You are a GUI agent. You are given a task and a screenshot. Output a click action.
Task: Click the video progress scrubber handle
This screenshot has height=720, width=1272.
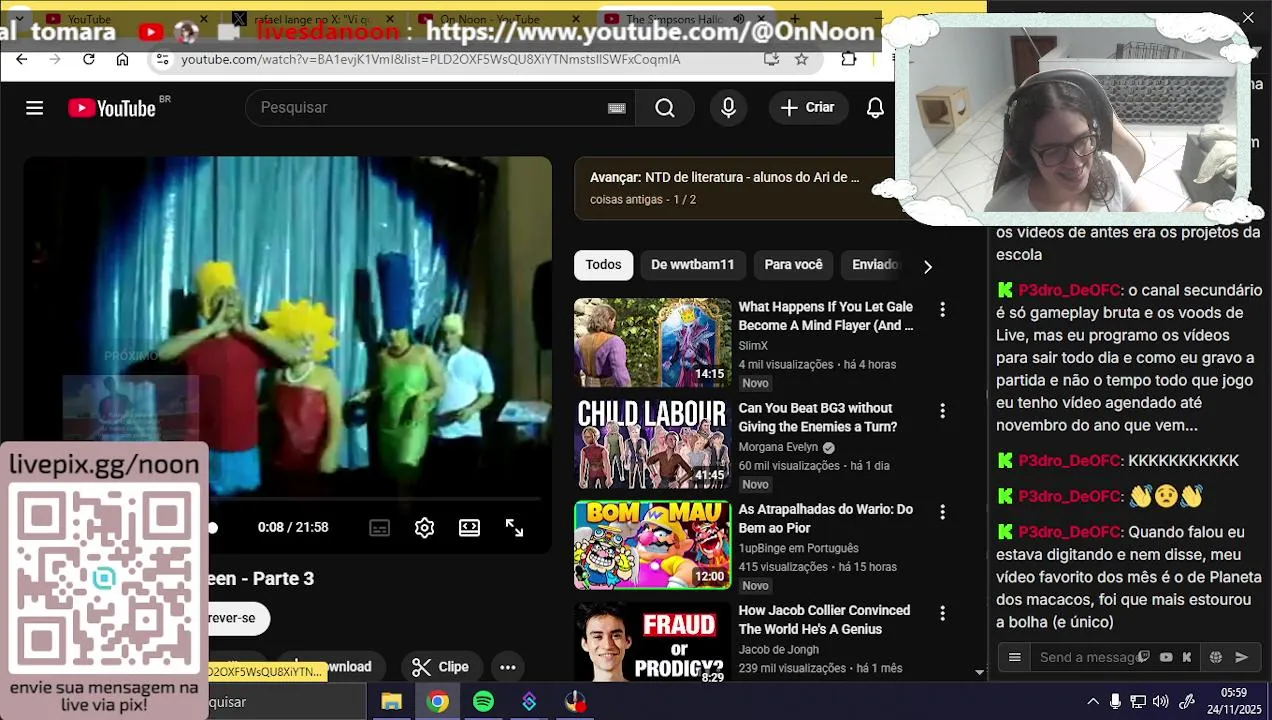(212, 528)
